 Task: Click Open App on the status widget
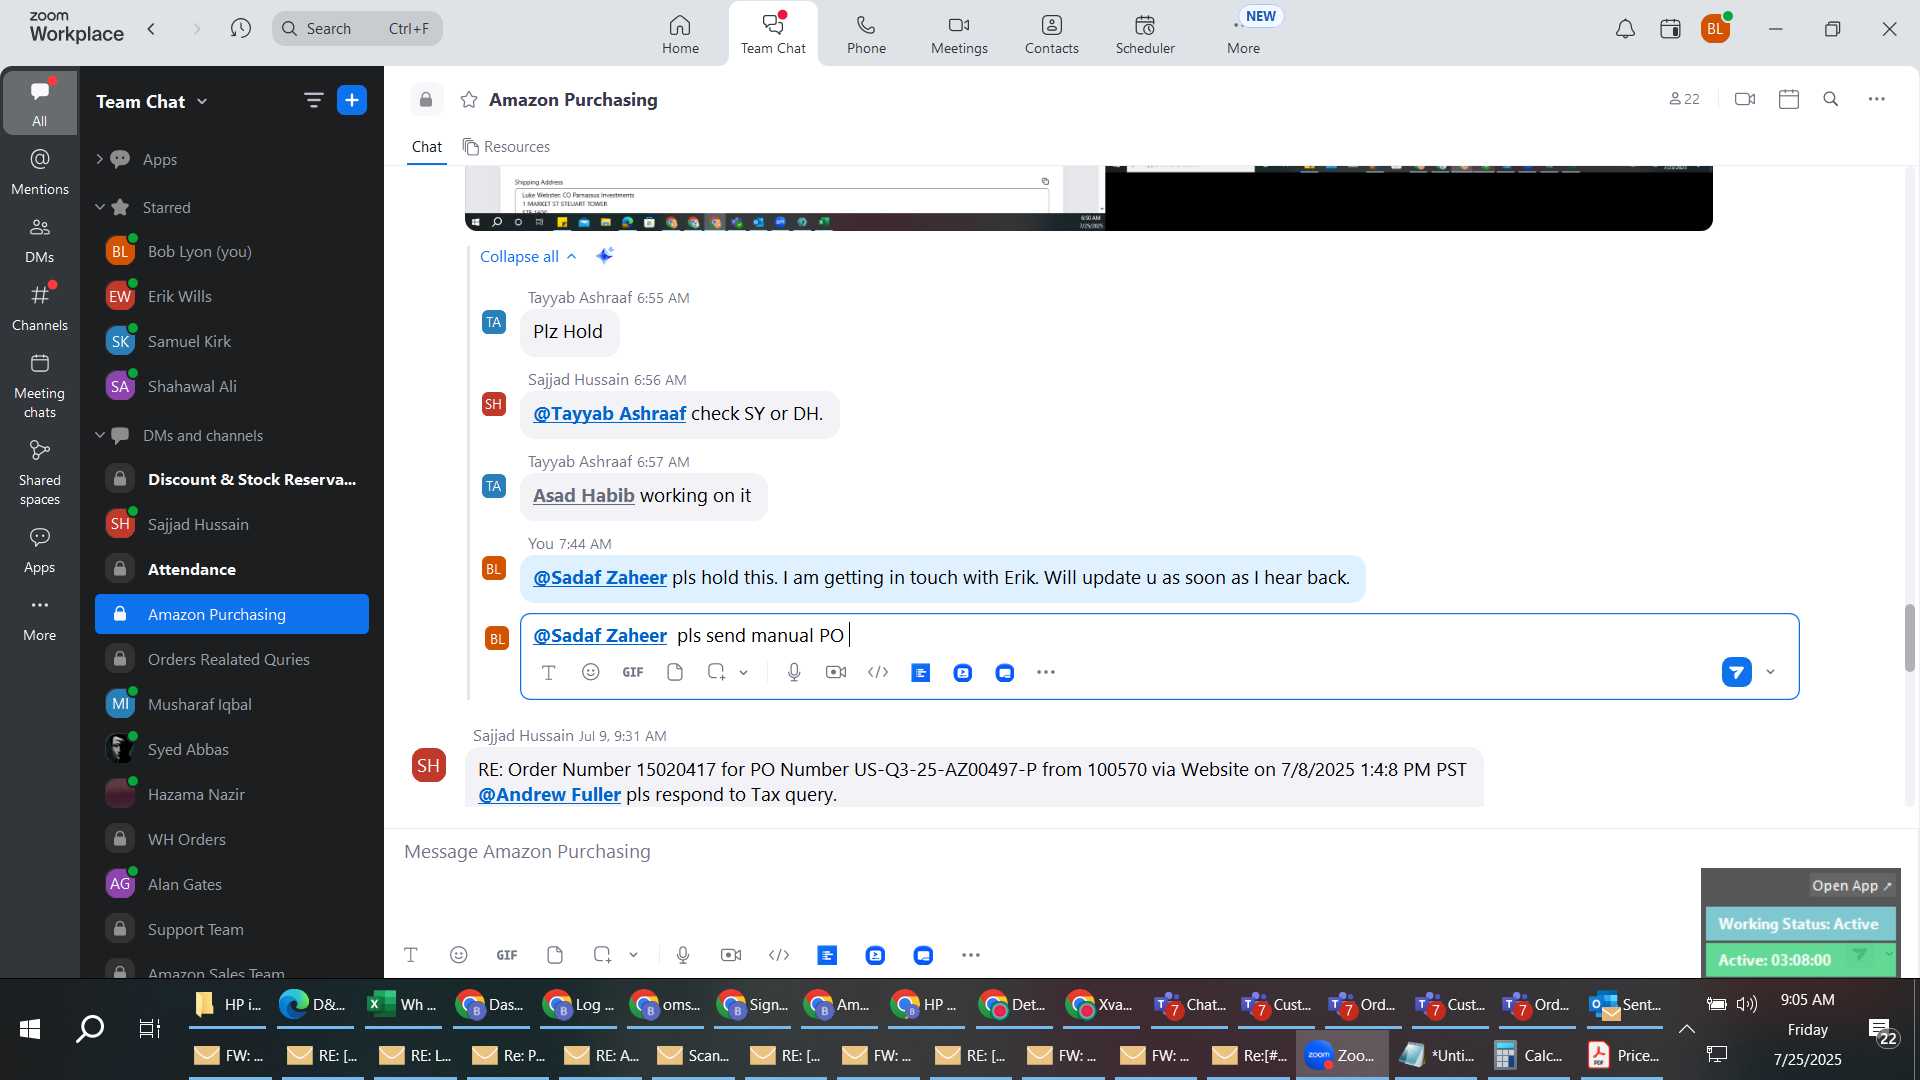pos(1851,886)
